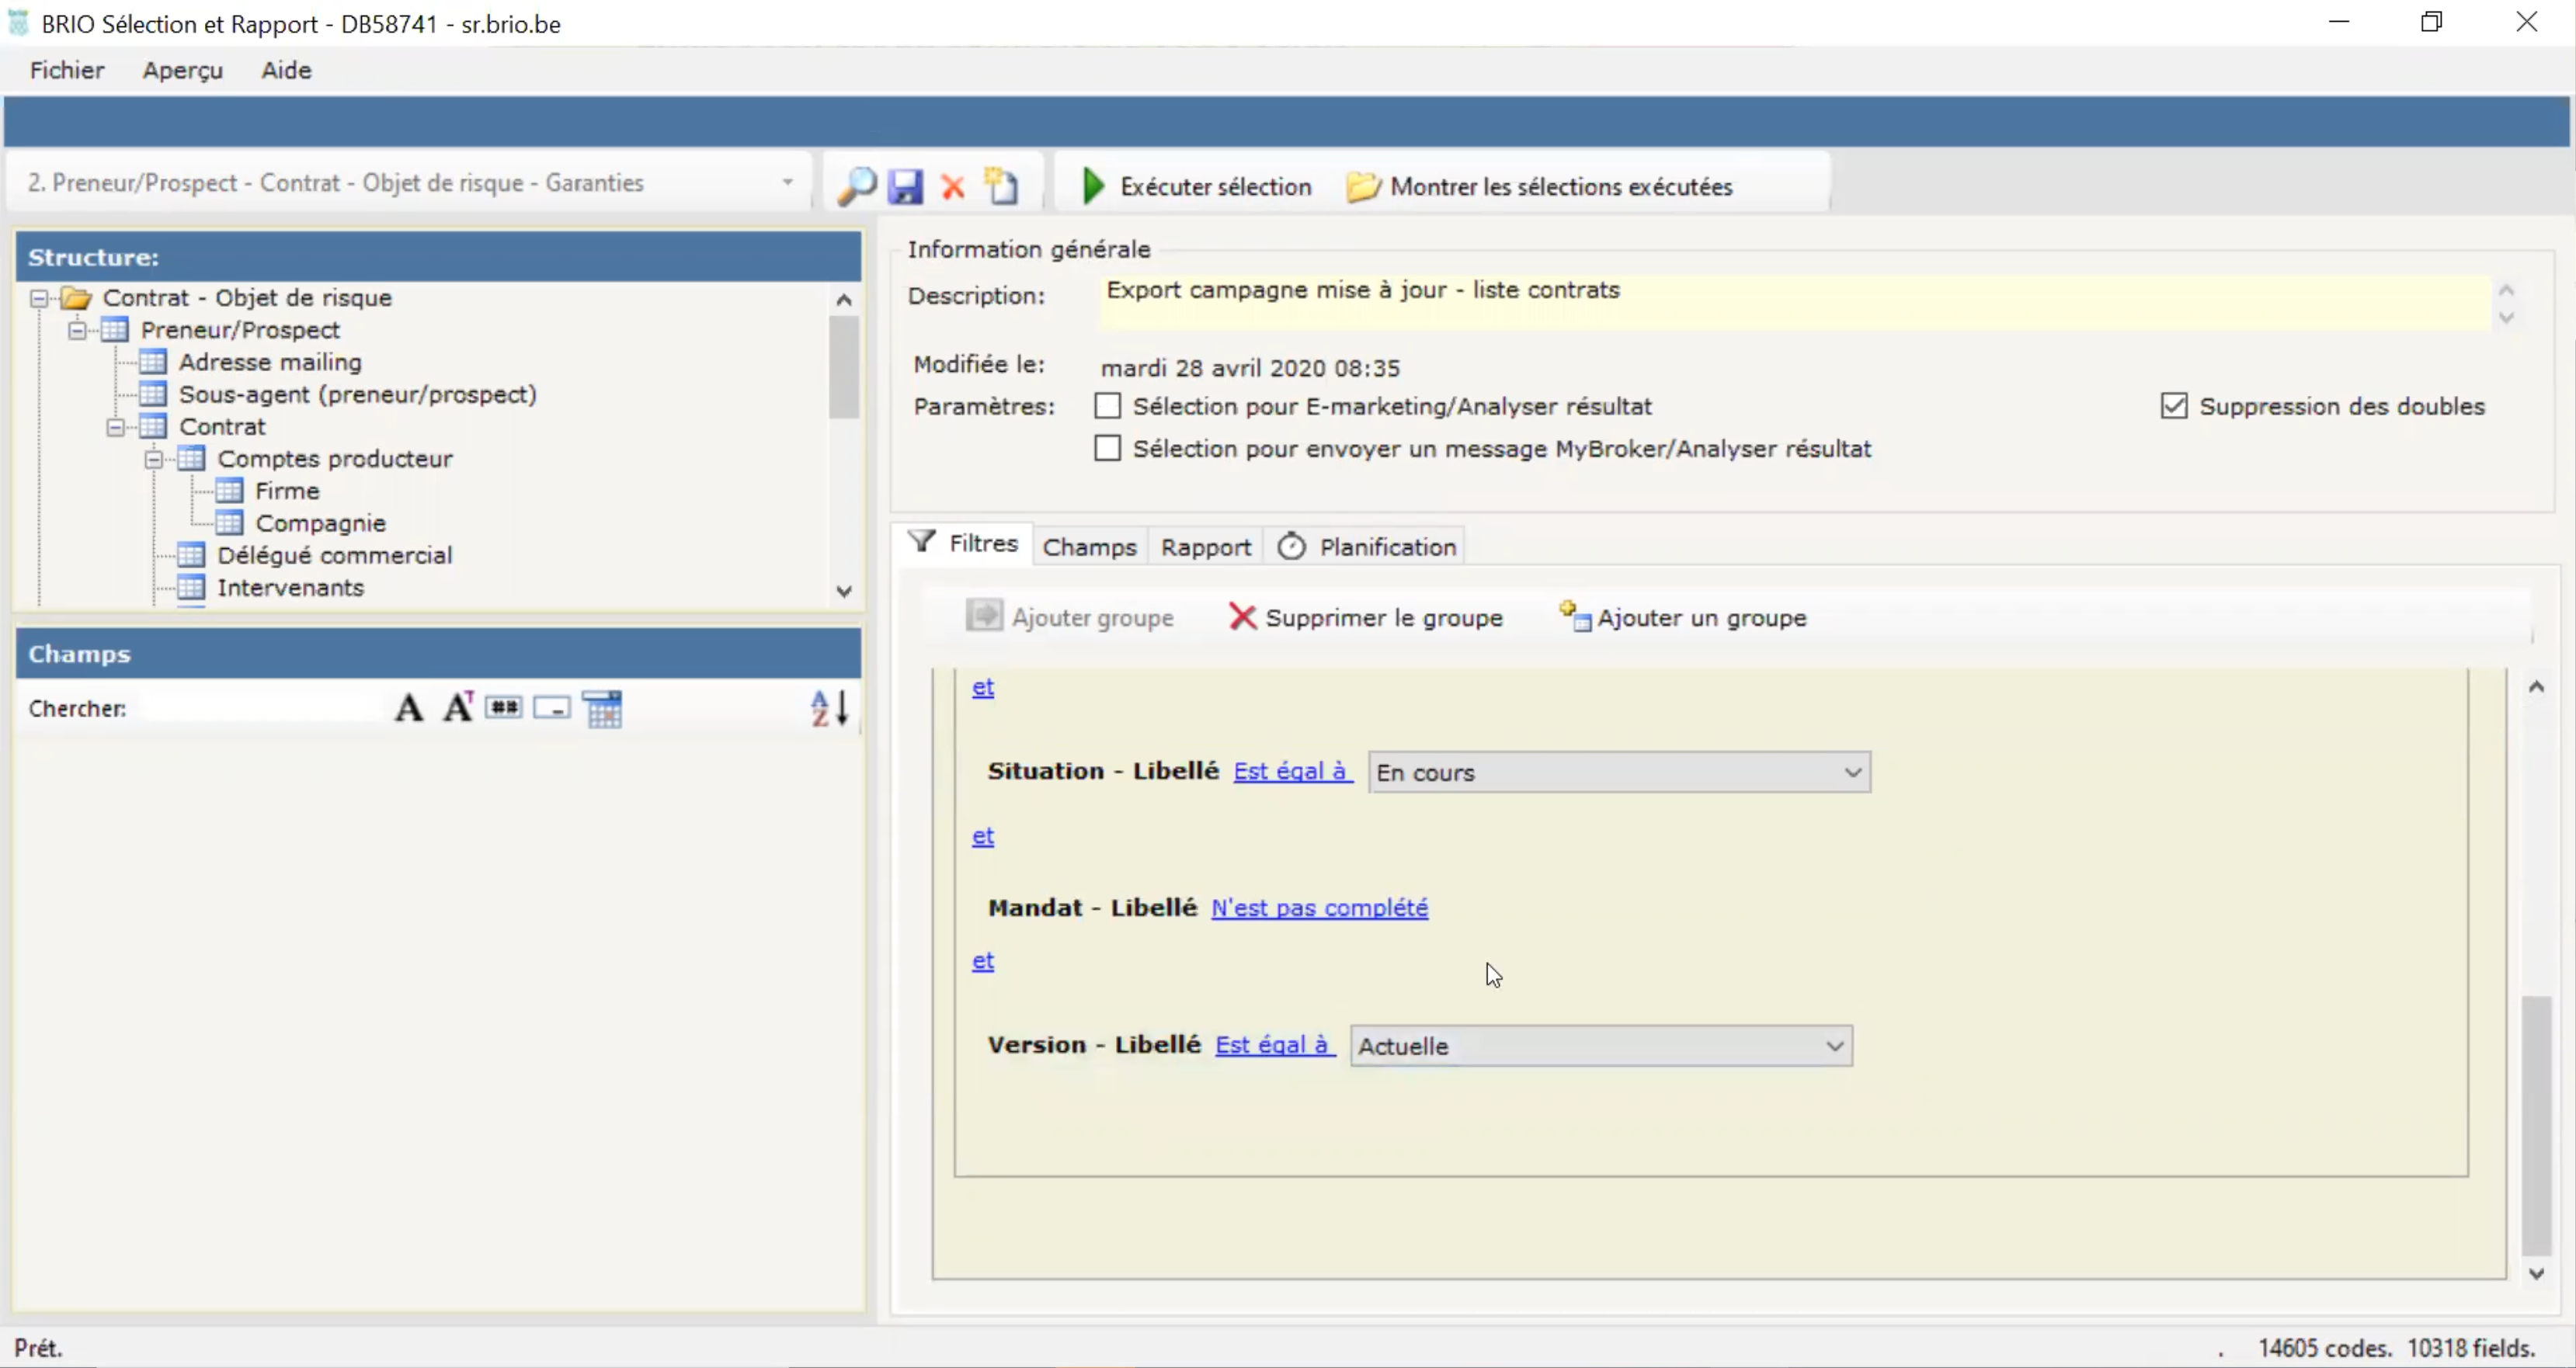This screenshot has width=2576, height=1368.
Task: Select Version Libellé dropdown value
Action: (1597, 1046)
